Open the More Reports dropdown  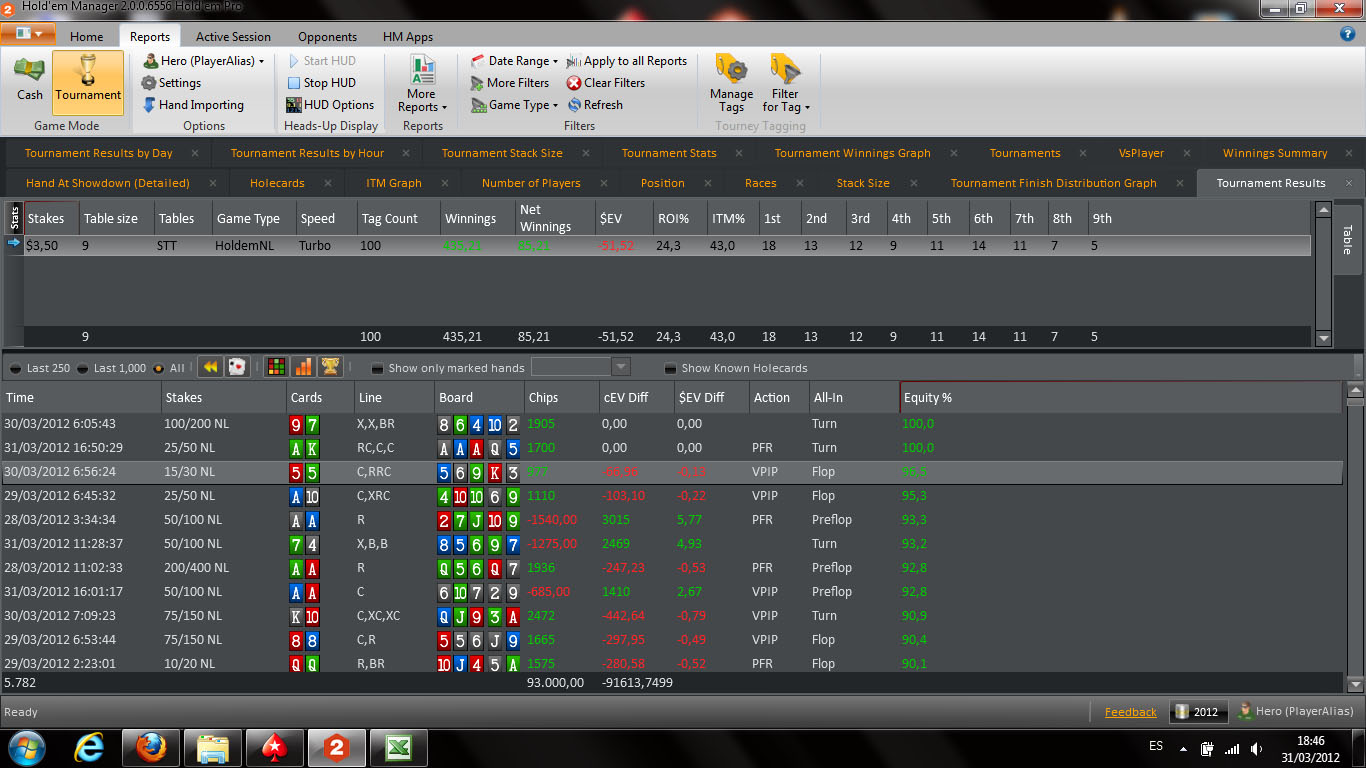pos(422,84)
